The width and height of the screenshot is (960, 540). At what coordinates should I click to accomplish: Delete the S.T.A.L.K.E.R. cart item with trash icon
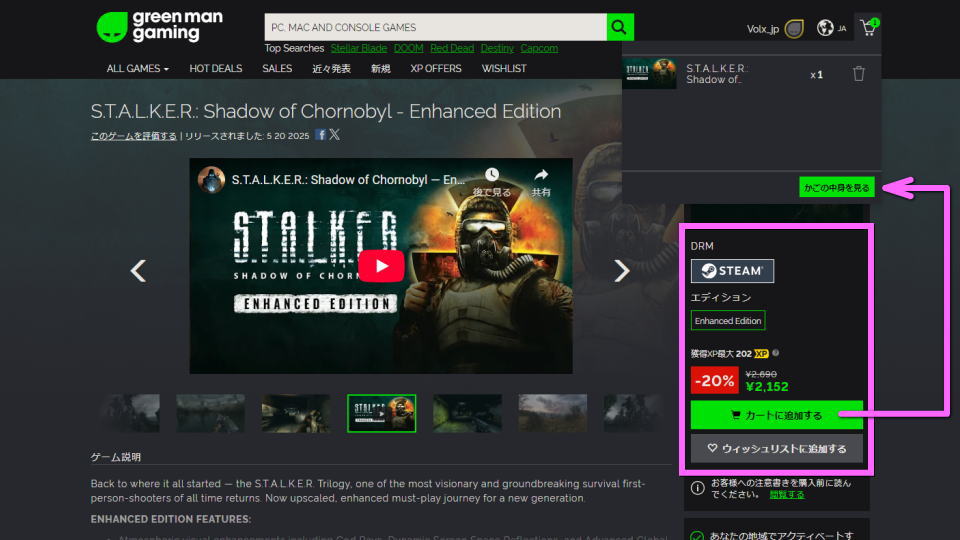pos(858,73)
